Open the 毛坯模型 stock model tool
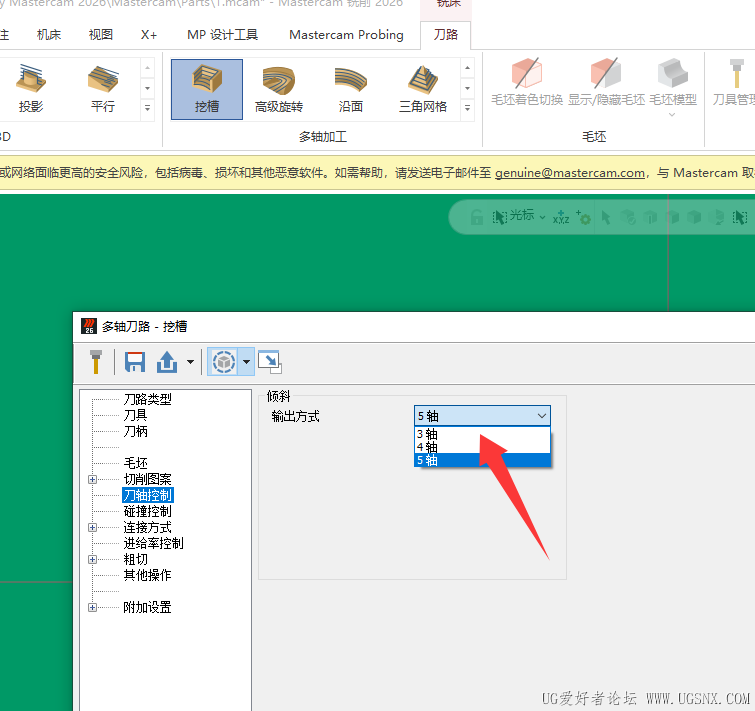This screenshot has width=755, height=711. click(673, 82)
